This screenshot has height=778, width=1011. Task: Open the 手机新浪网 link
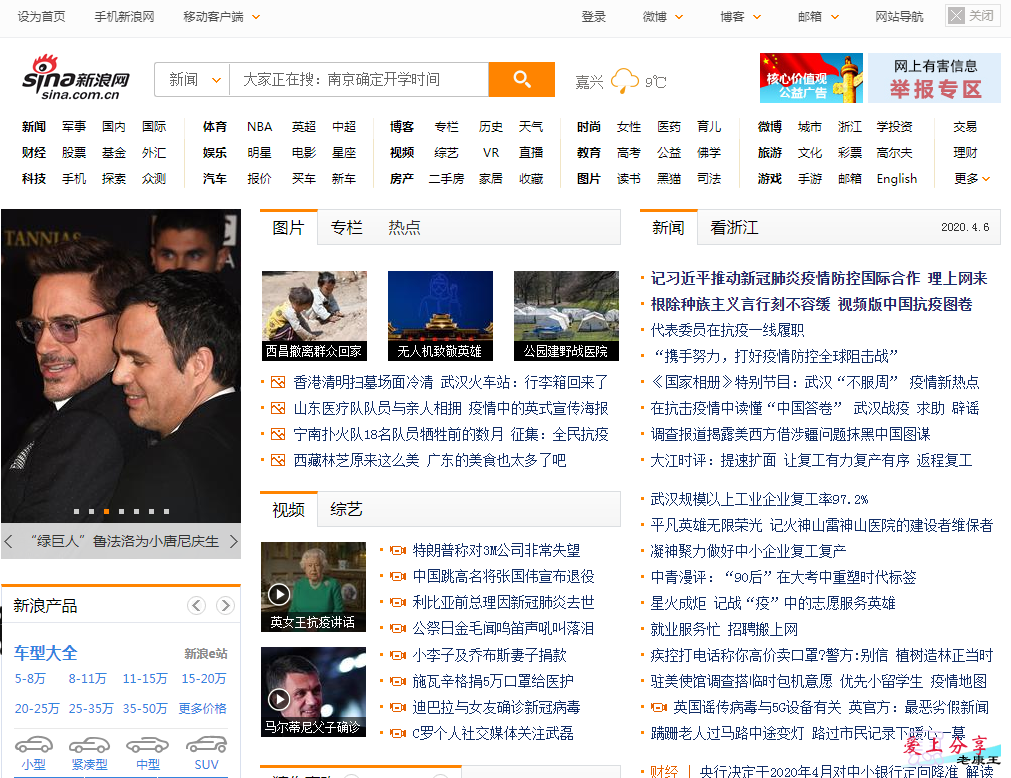[124, 17]
